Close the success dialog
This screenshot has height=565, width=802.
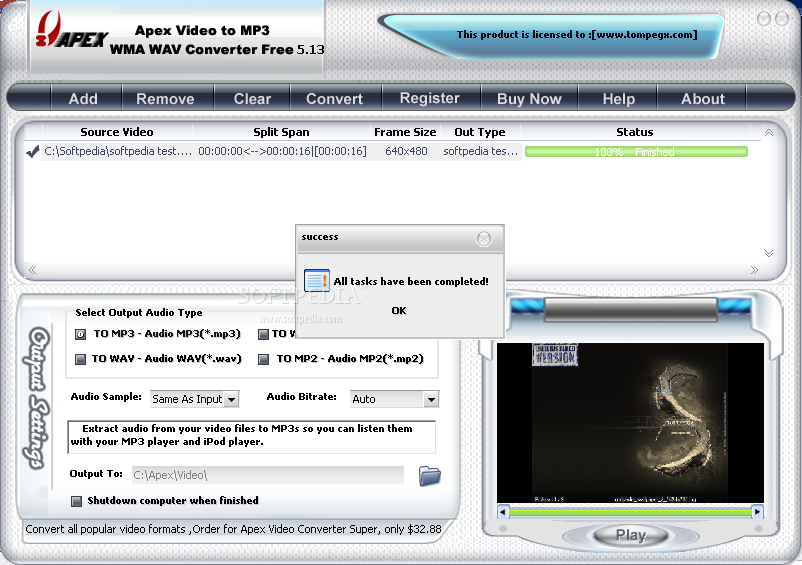[x=483, y=239]
